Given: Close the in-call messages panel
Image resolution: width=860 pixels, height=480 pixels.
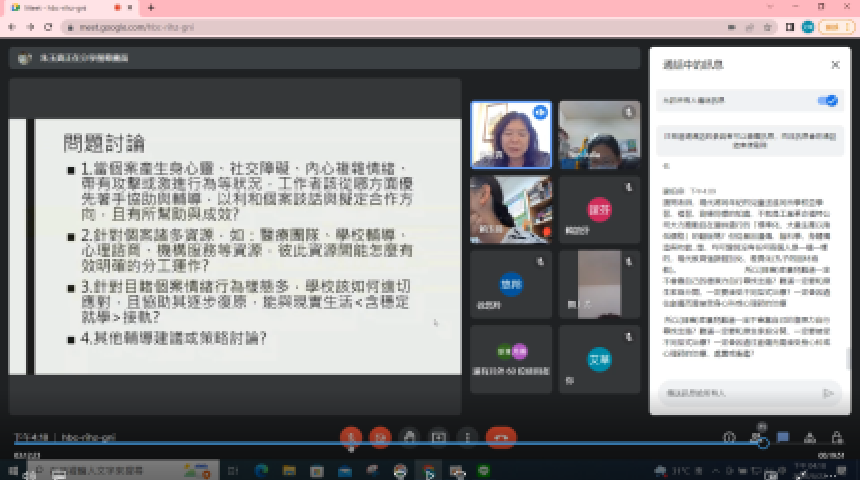Looking at the screenshot, I should (835, 65).
